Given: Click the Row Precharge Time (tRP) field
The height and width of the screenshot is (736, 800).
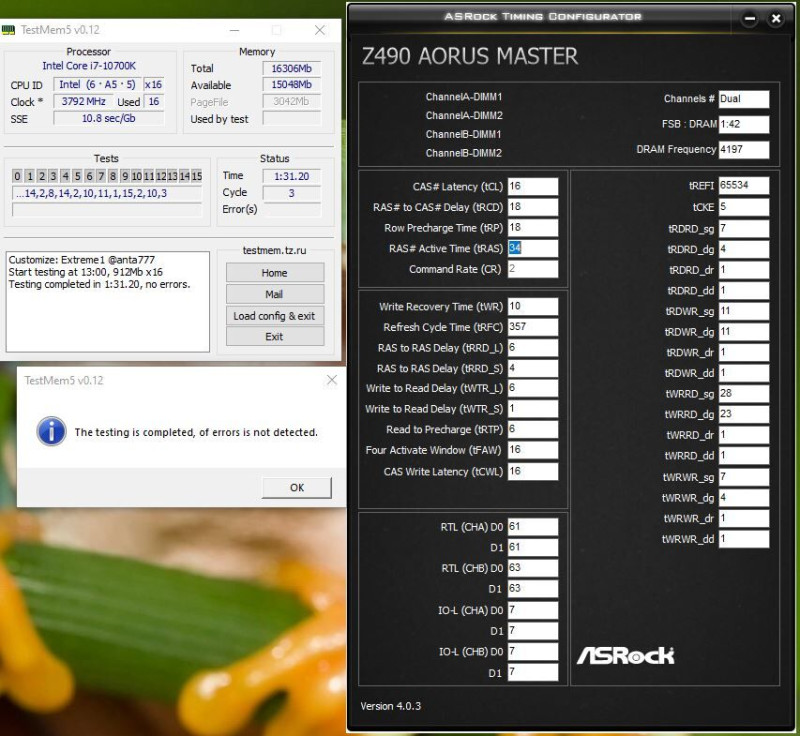Looking at the screenshot, I should pos(533,227).
